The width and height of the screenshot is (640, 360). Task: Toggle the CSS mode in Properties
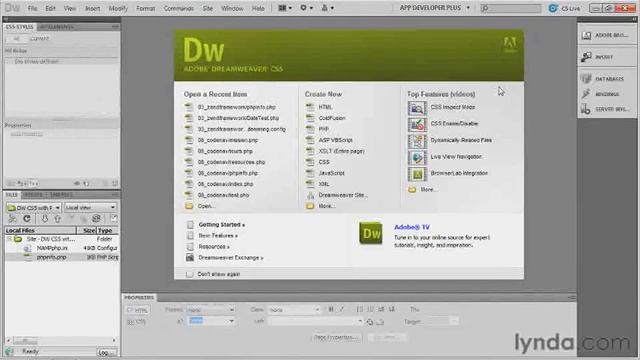tap(136, 322)
